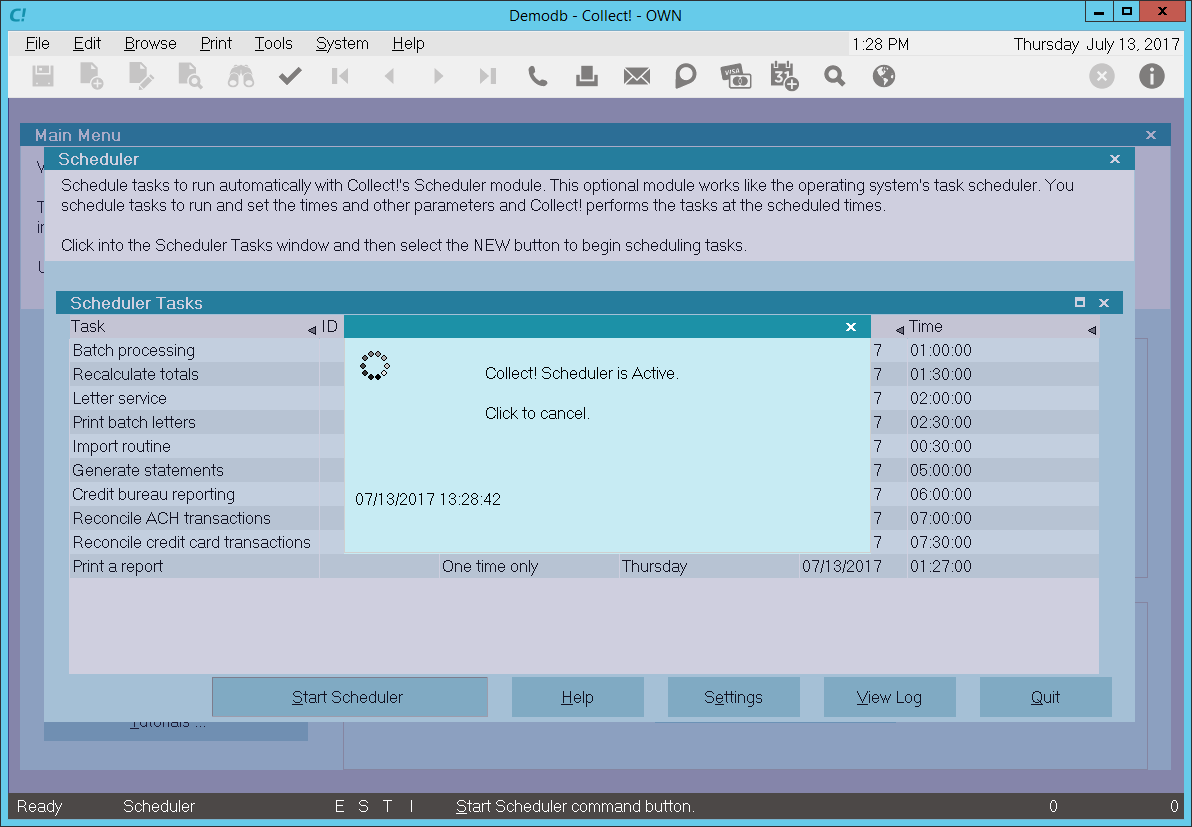This screenshot has height=827, width=1192.
Task: Click the grey circled X cancel icon
Action: pyautogui.click(x=1102, y=76)
